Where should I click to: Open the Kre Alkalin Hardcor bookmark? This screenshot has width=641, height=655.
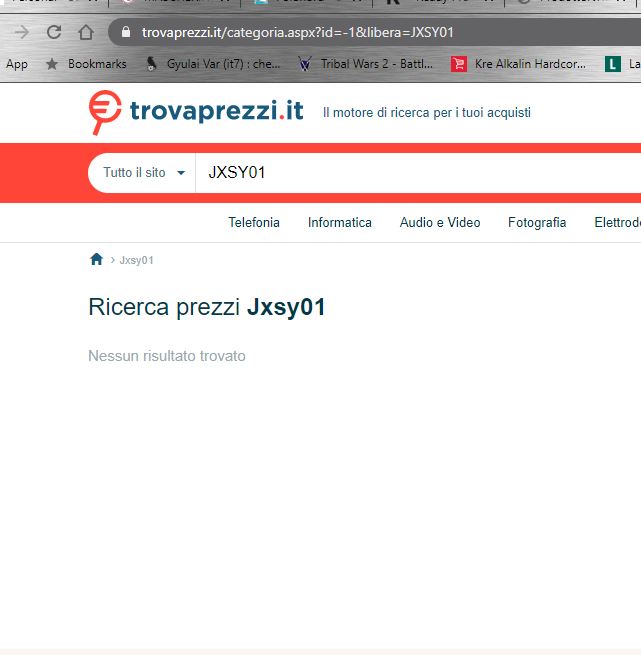pyautogui.click(x=530, y=64)
